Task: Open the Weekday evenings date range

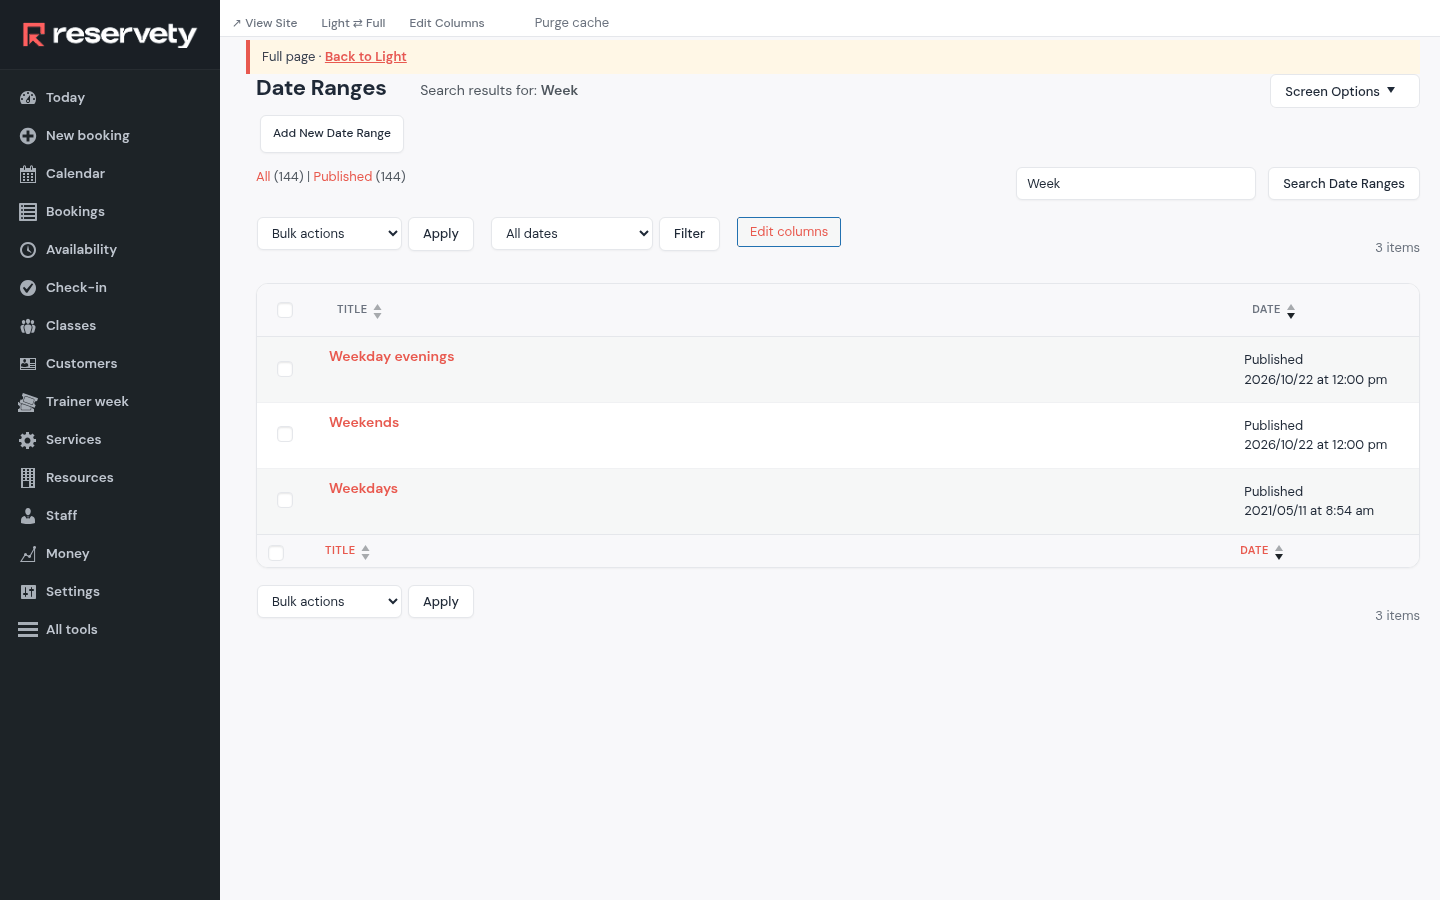Action: [392, 357]
